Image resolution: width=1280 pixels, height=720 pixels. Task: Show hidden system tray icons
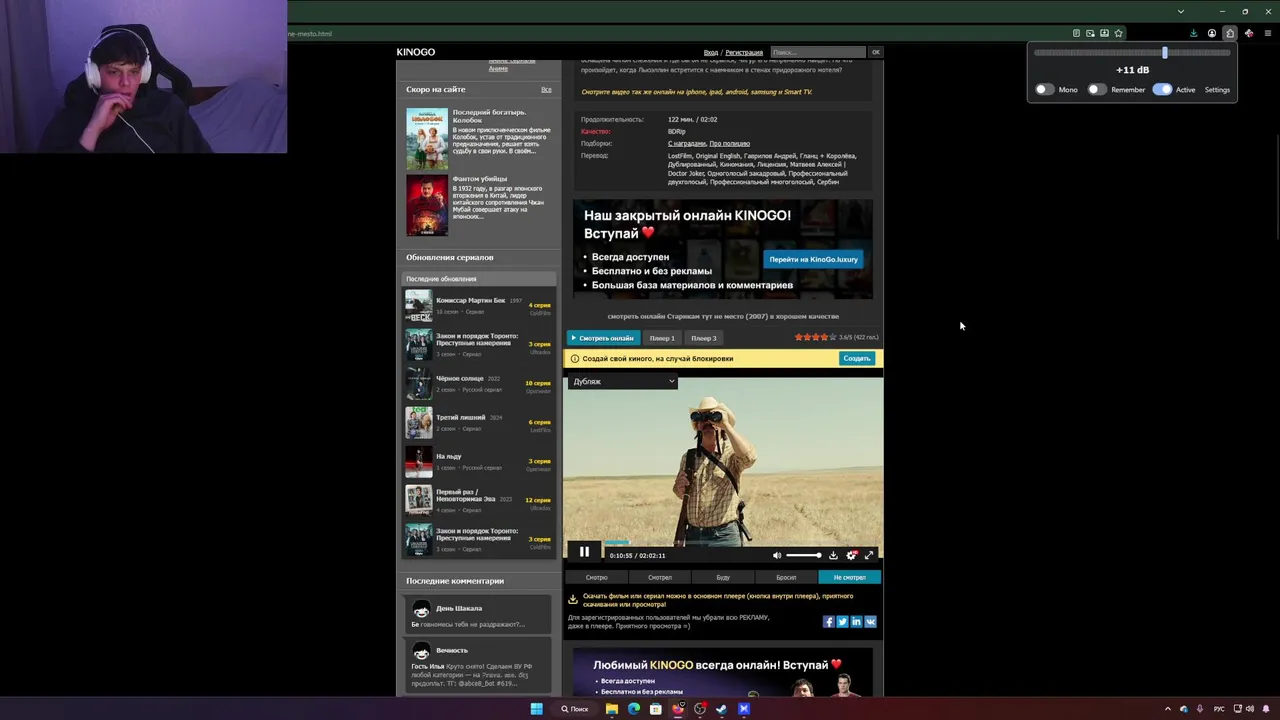1167,709
